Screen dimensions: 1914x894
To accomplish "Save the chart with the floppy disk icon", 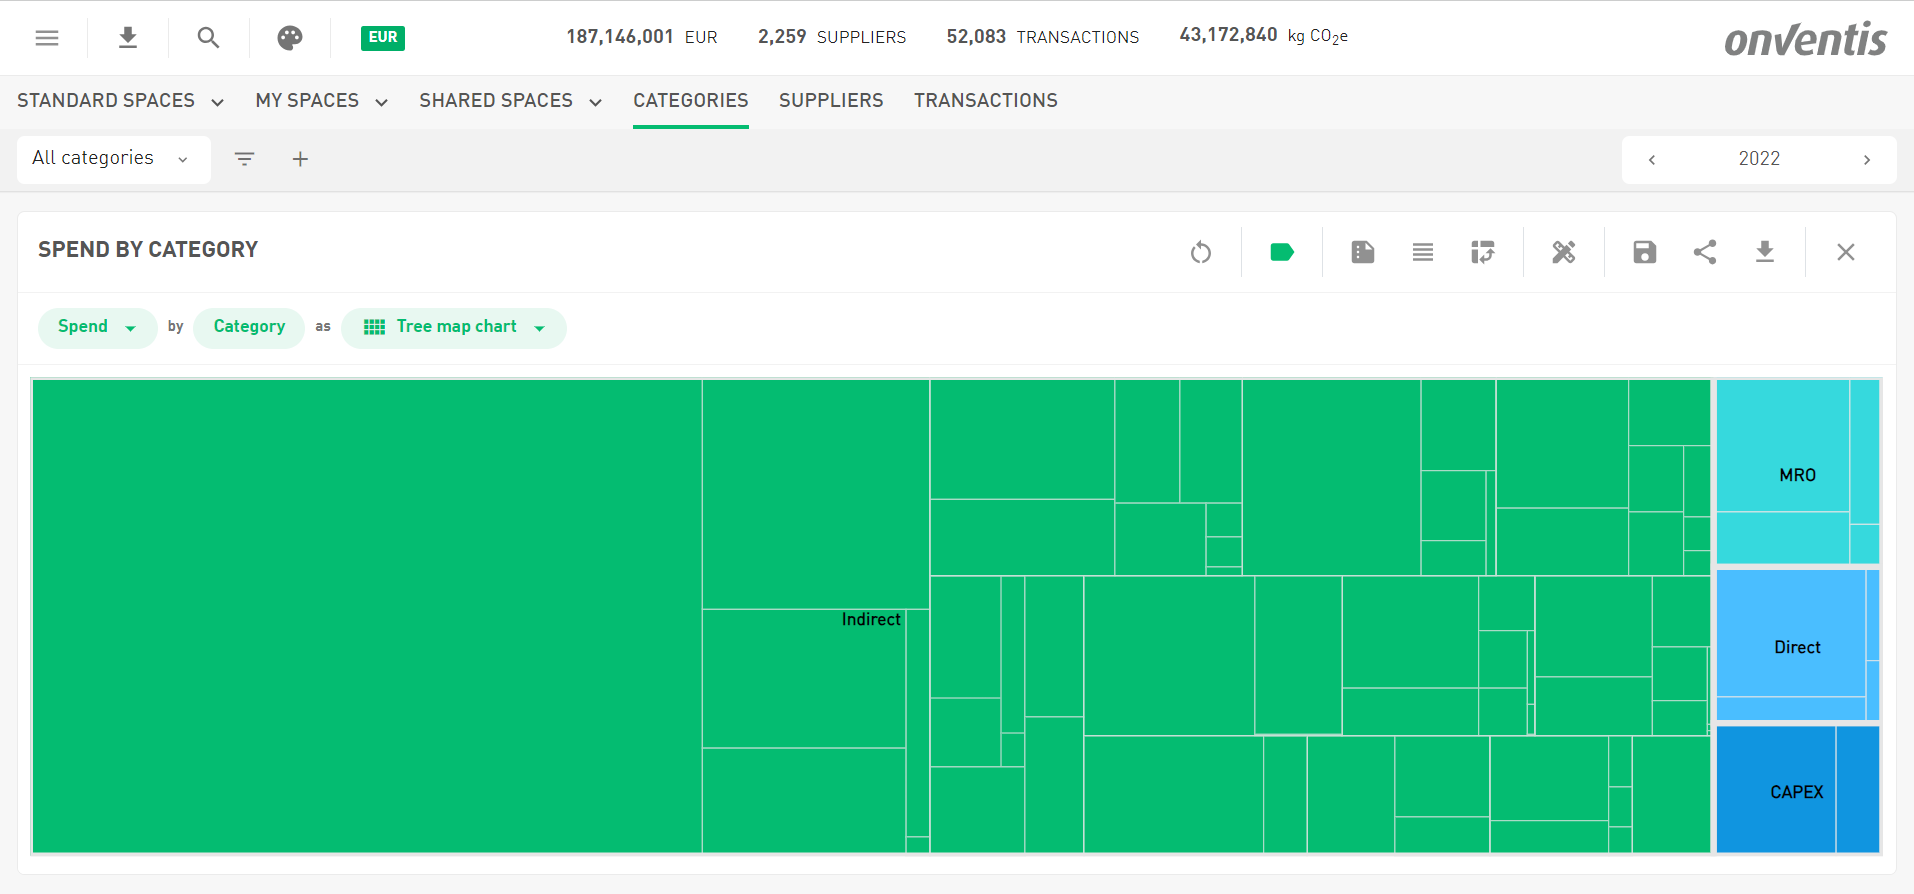I will tap(1645, 252).
